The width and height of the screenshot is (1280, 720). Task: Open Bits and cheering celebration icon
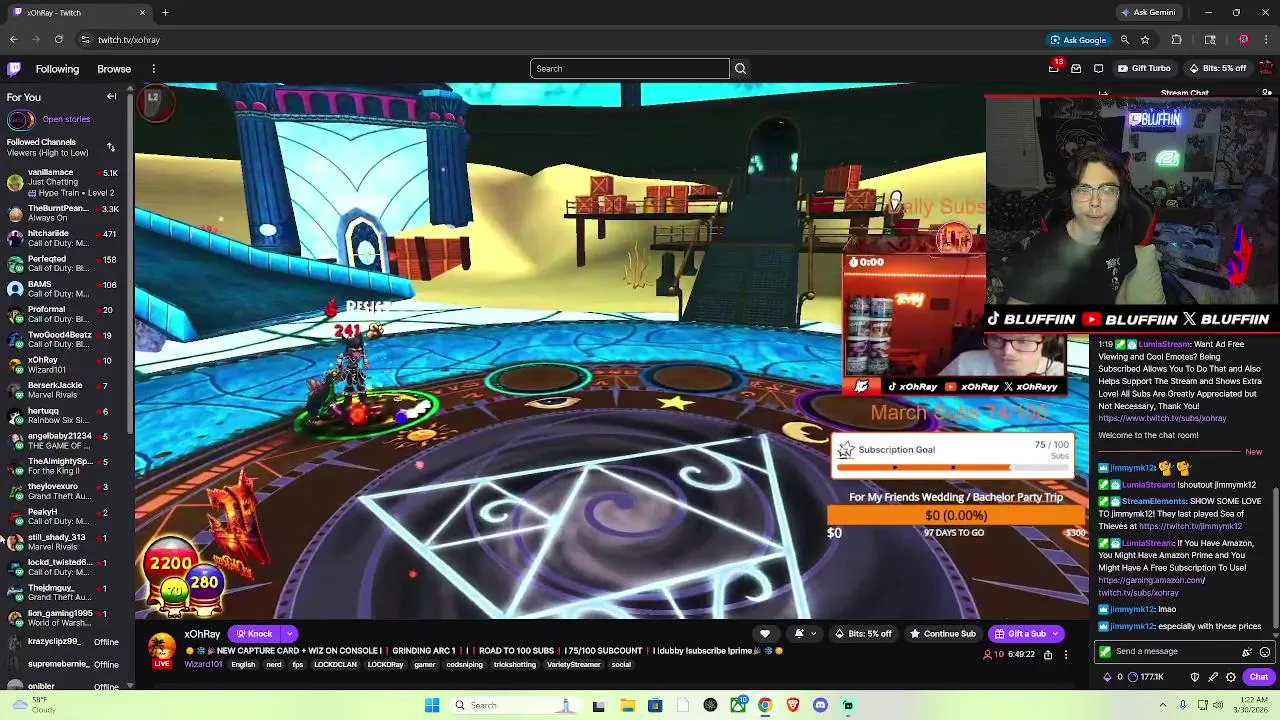1247,652
